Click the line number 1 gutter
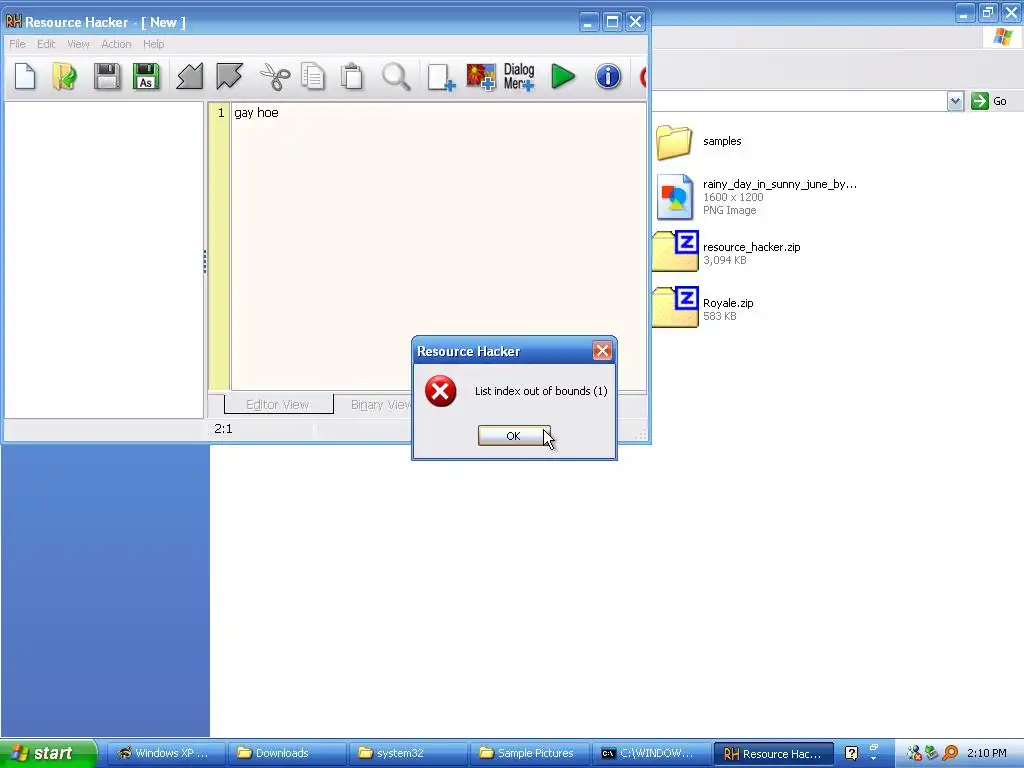The height and width of the screenshot is (768, 1024). point(220,112)
